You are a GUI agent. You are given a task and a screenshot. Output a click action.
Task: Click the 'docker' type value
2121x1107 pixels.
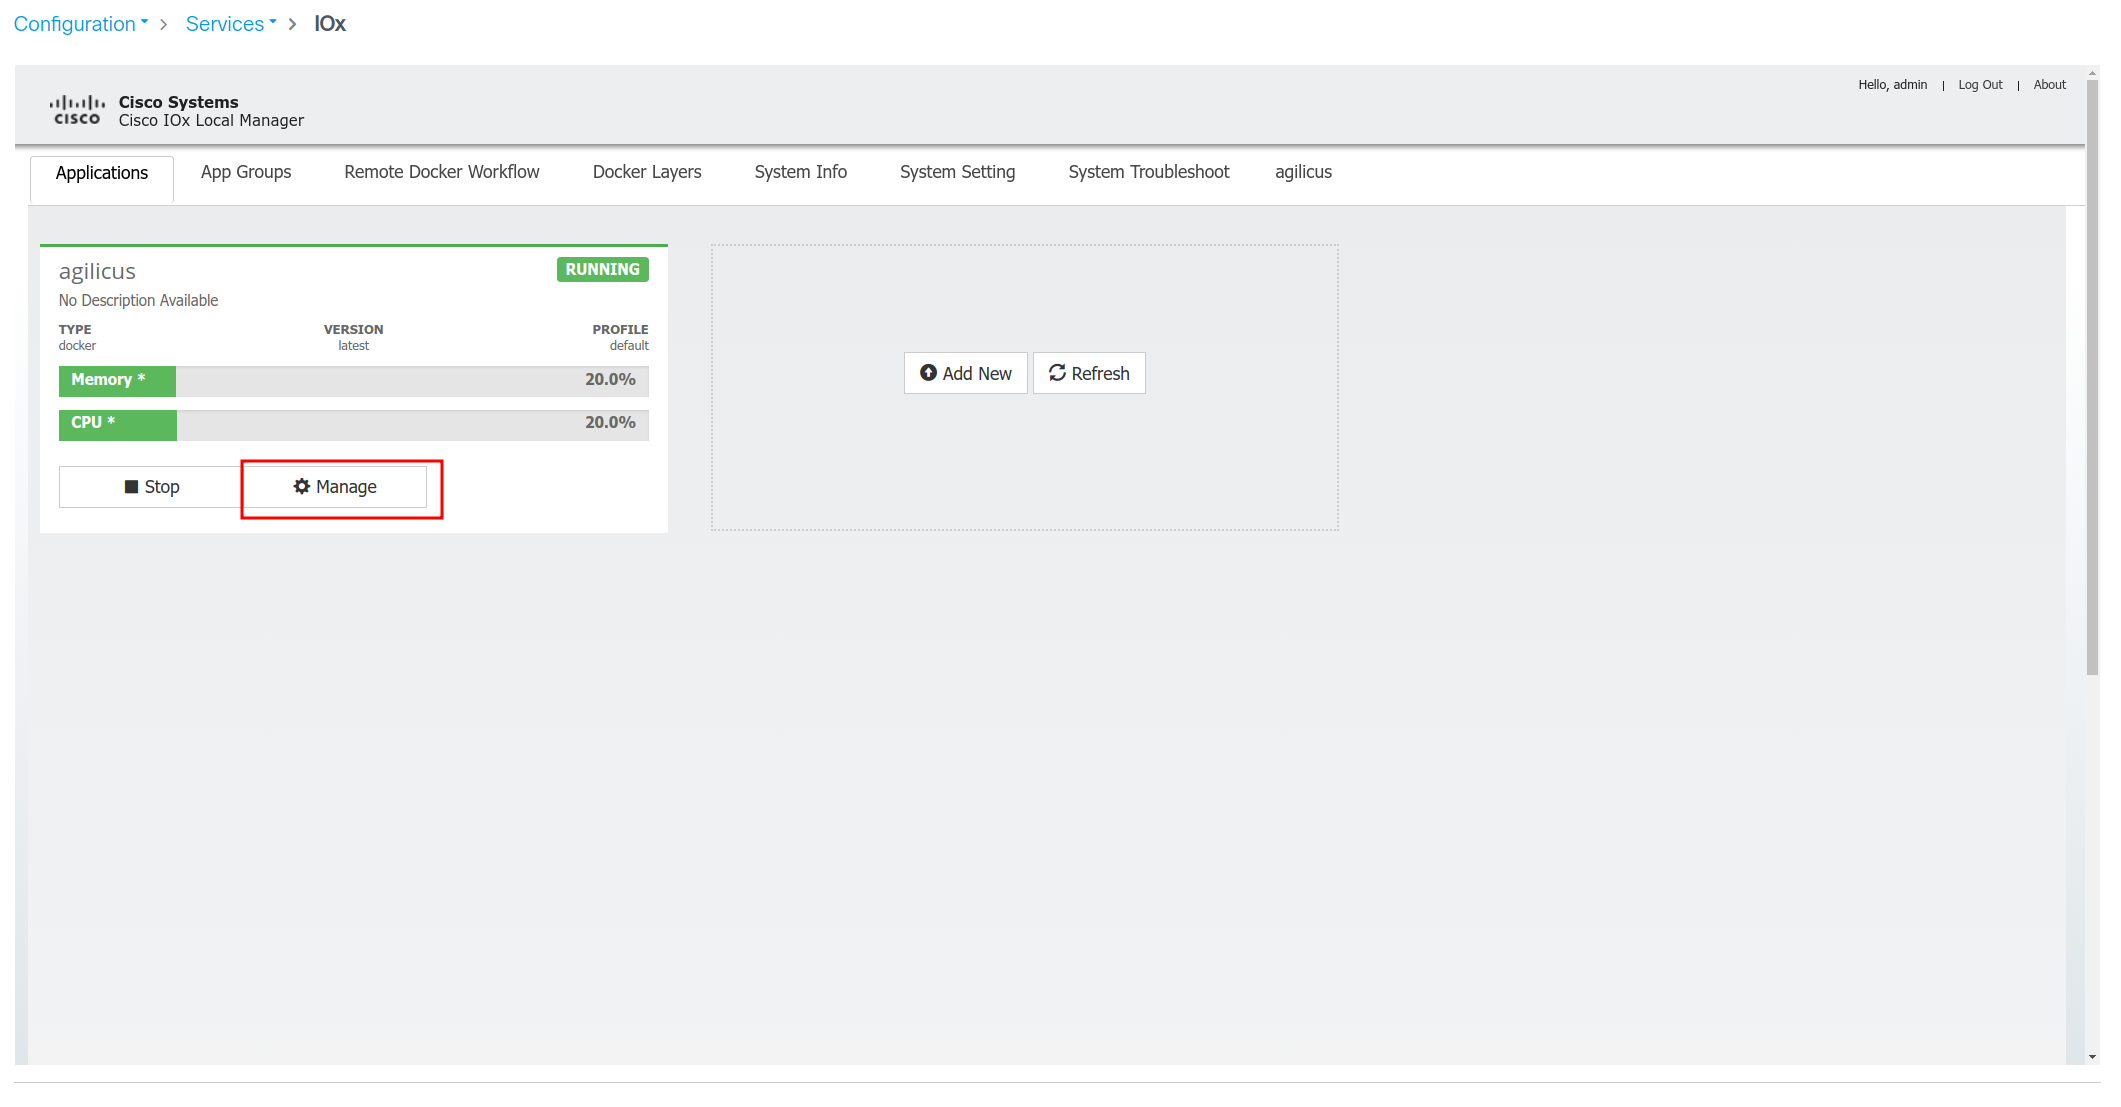point(77,346)
